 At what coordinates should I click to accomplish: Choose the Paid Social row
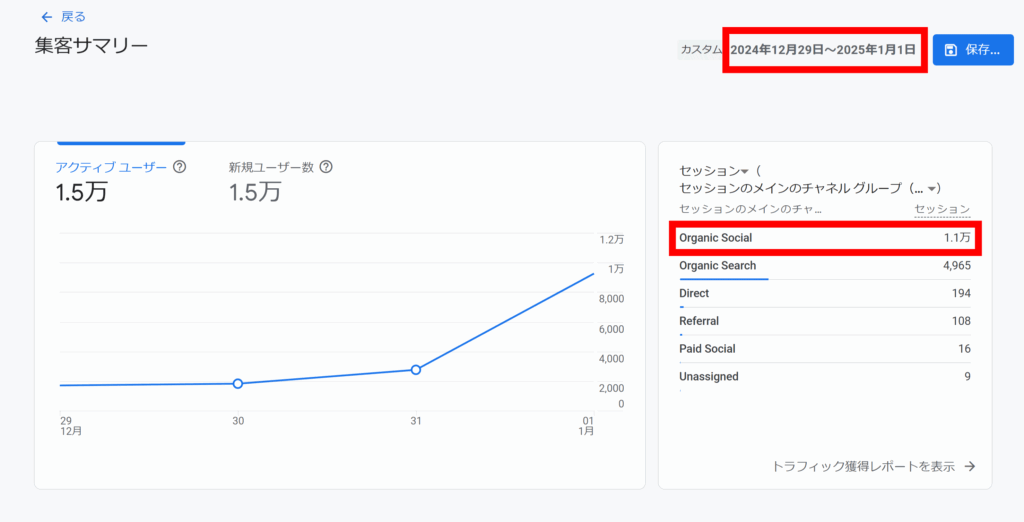[x=824, y=349]
